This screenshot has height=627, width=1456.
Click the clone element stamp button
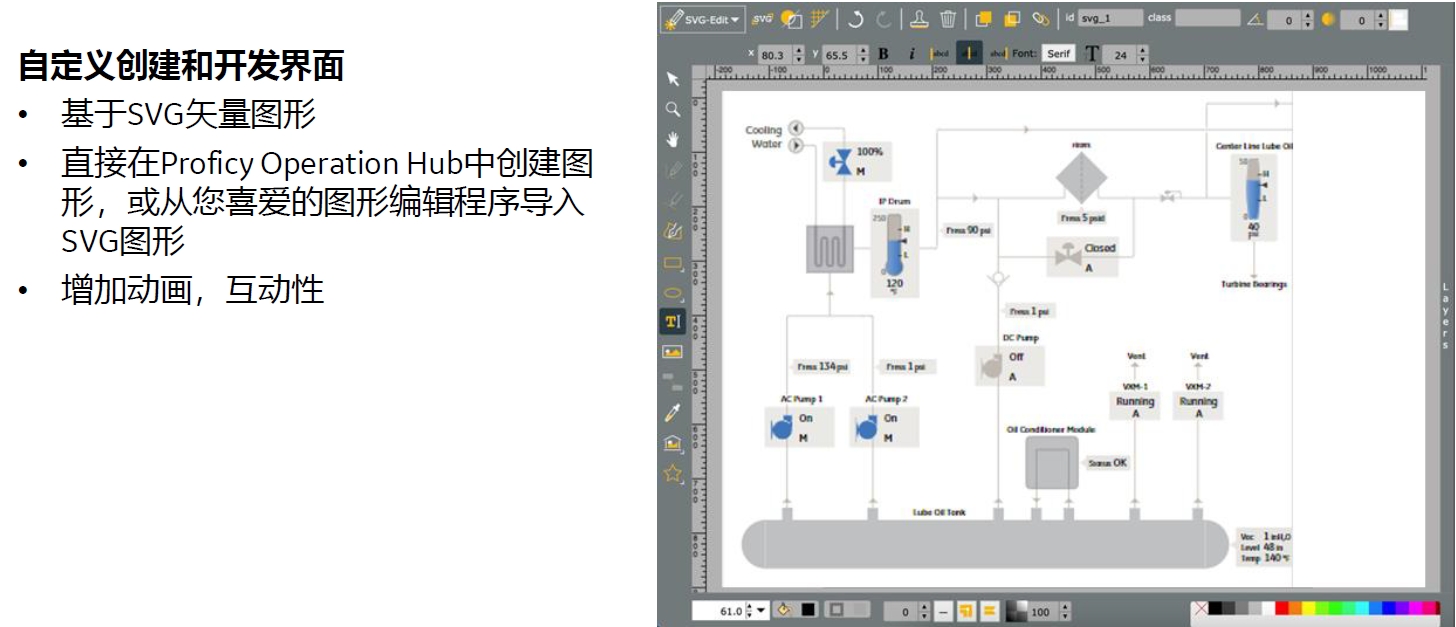918,19
